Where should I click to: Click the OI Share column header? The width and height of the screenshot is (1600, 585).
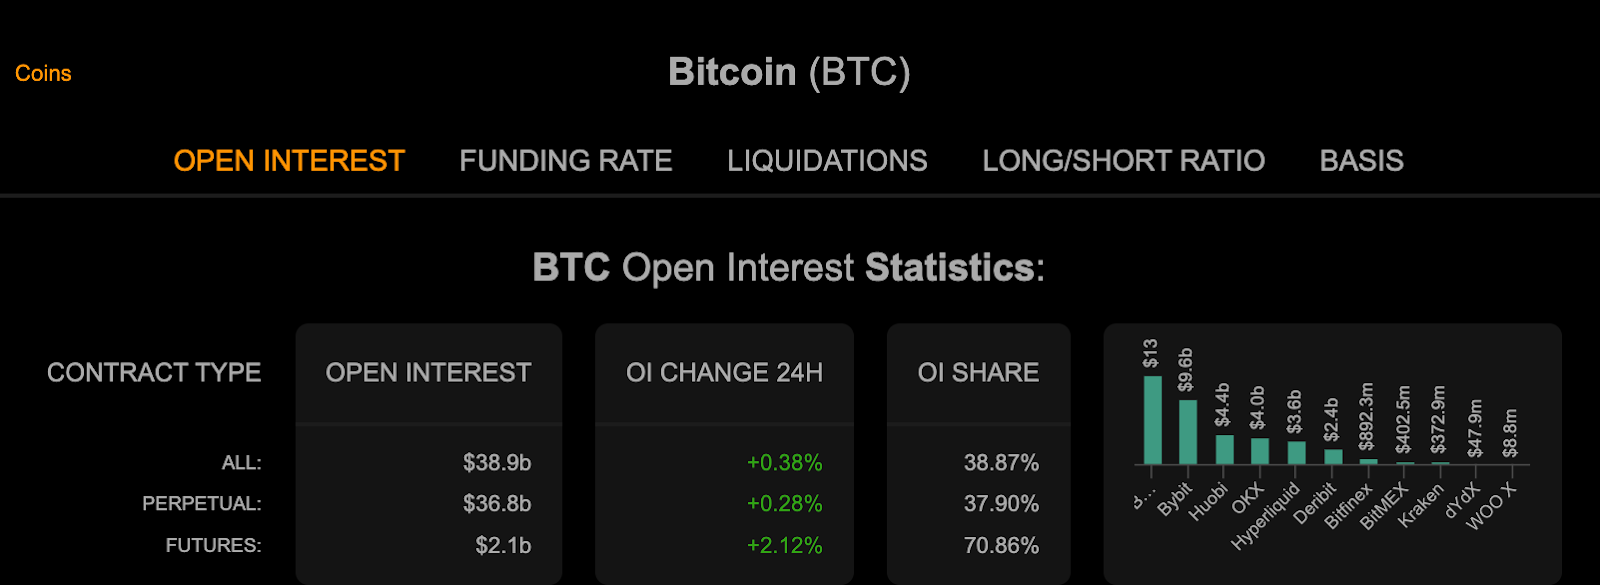pyautogui.click(x=978, y=373)
